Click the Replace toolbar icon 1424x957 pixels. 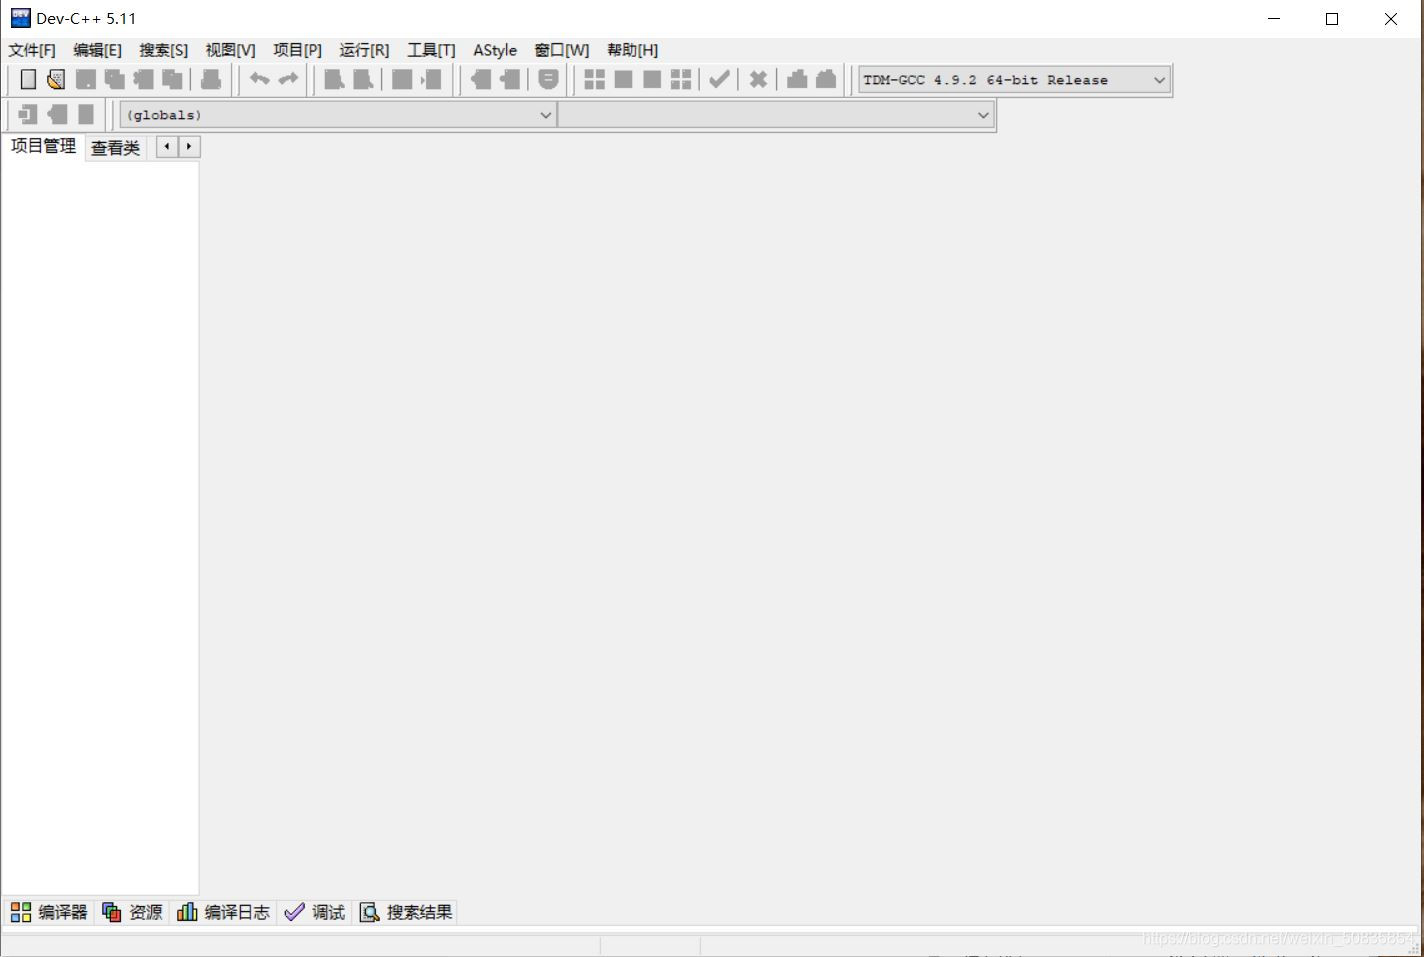pyautogui.click(x=363, y=80)
